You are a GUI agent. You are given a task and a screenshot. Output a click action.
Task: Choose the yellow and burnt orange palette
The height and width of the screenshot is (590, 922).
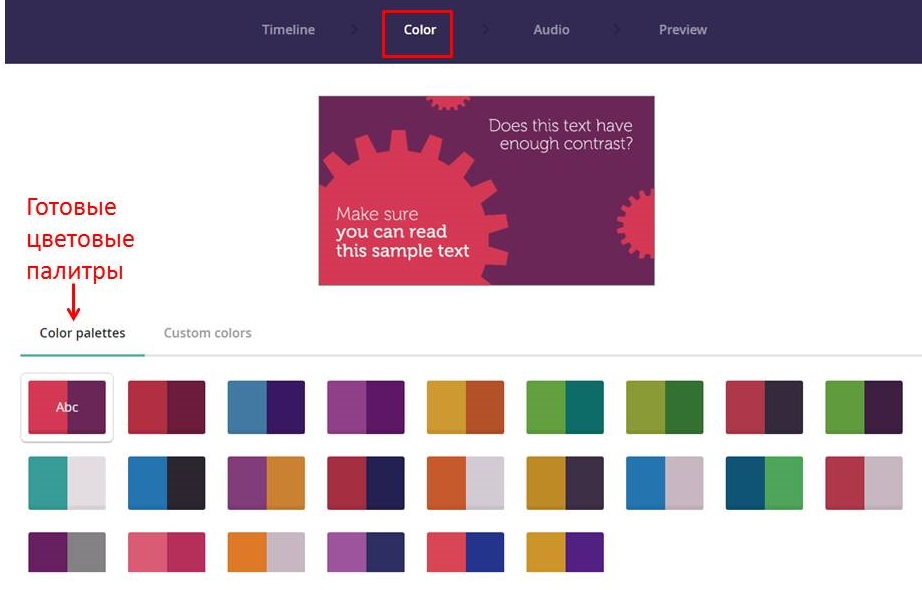click(x=465, y=407)
